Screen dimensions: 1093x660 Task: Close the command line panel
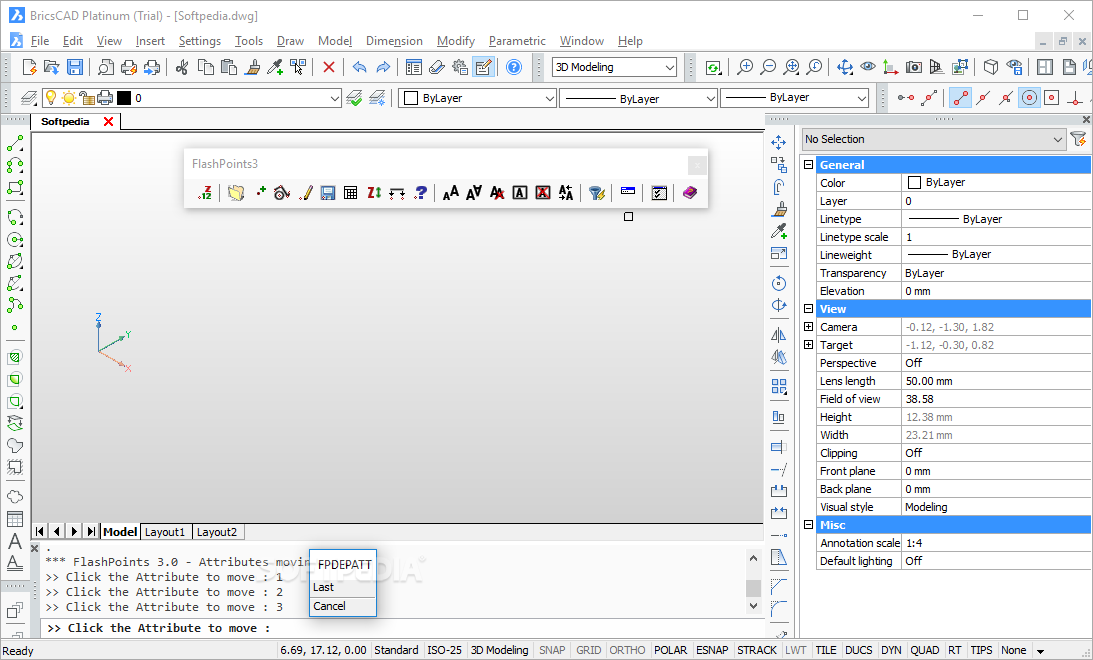pyautogui.click(x=35, y=549)
